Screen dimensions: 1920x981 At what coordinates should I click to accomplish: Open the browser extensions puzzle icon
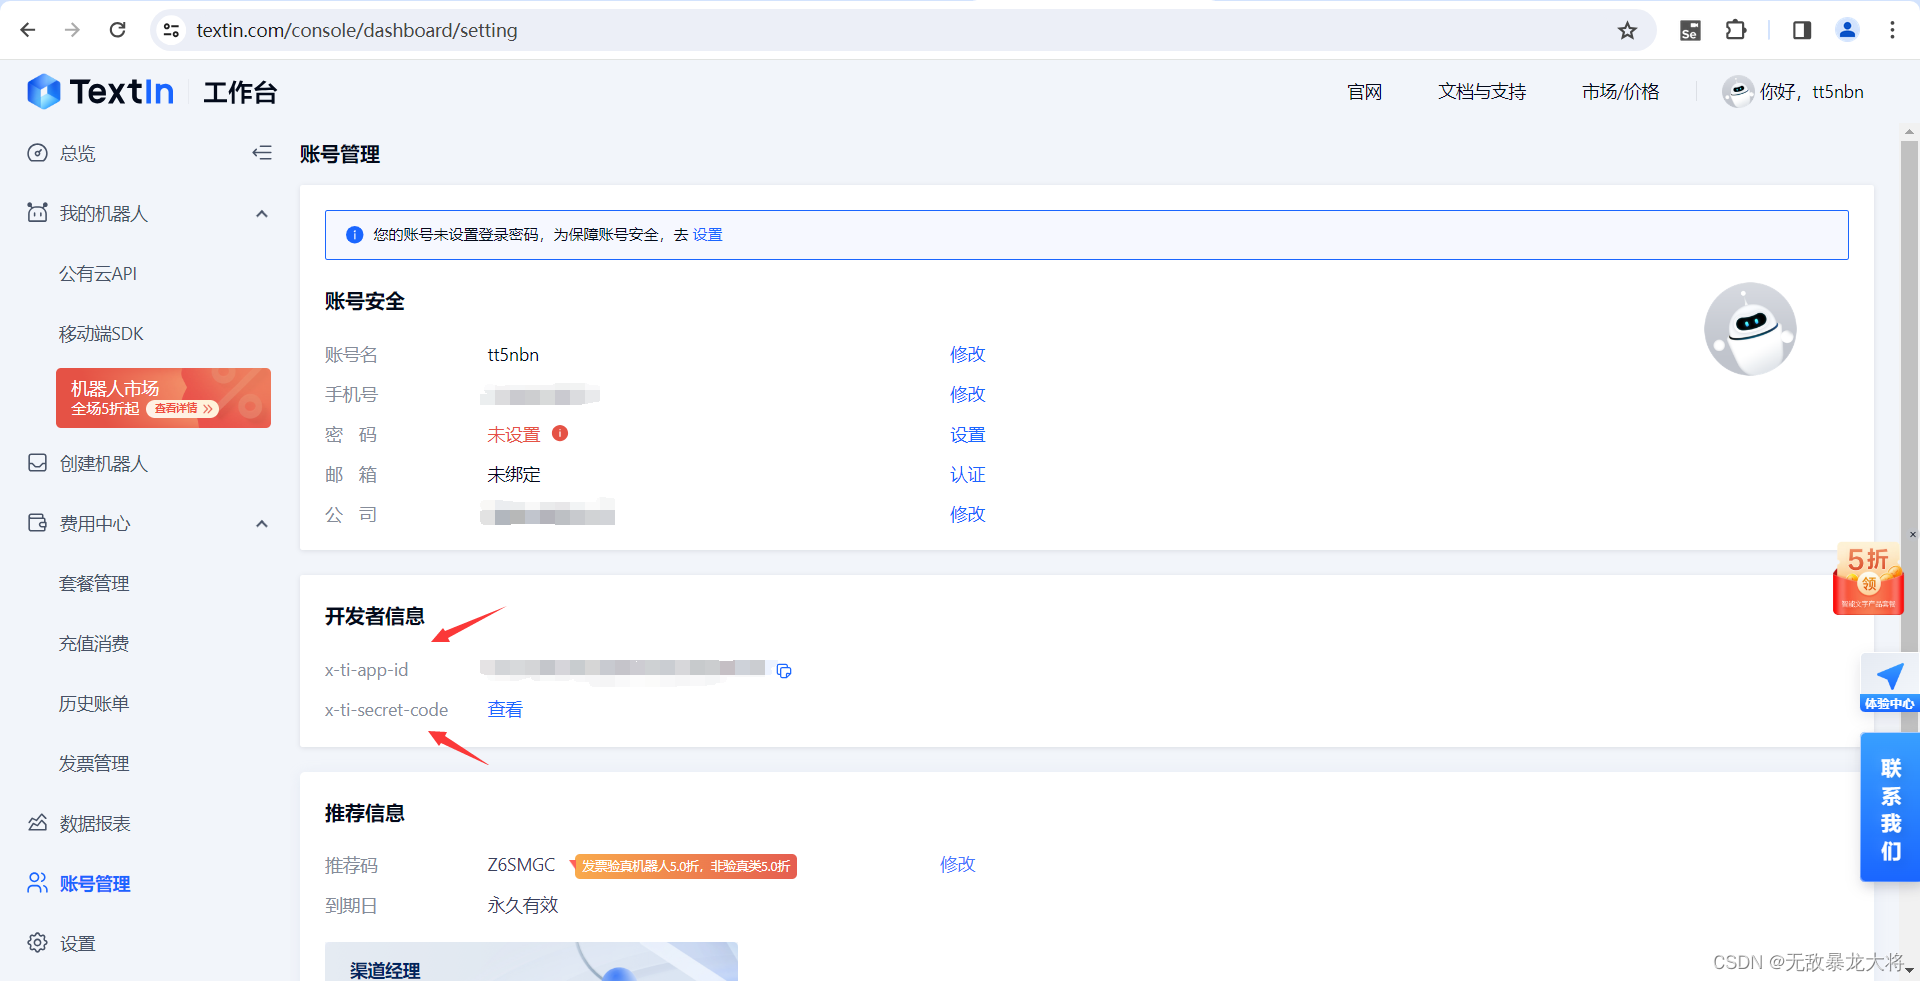[x=1736, y=30]
